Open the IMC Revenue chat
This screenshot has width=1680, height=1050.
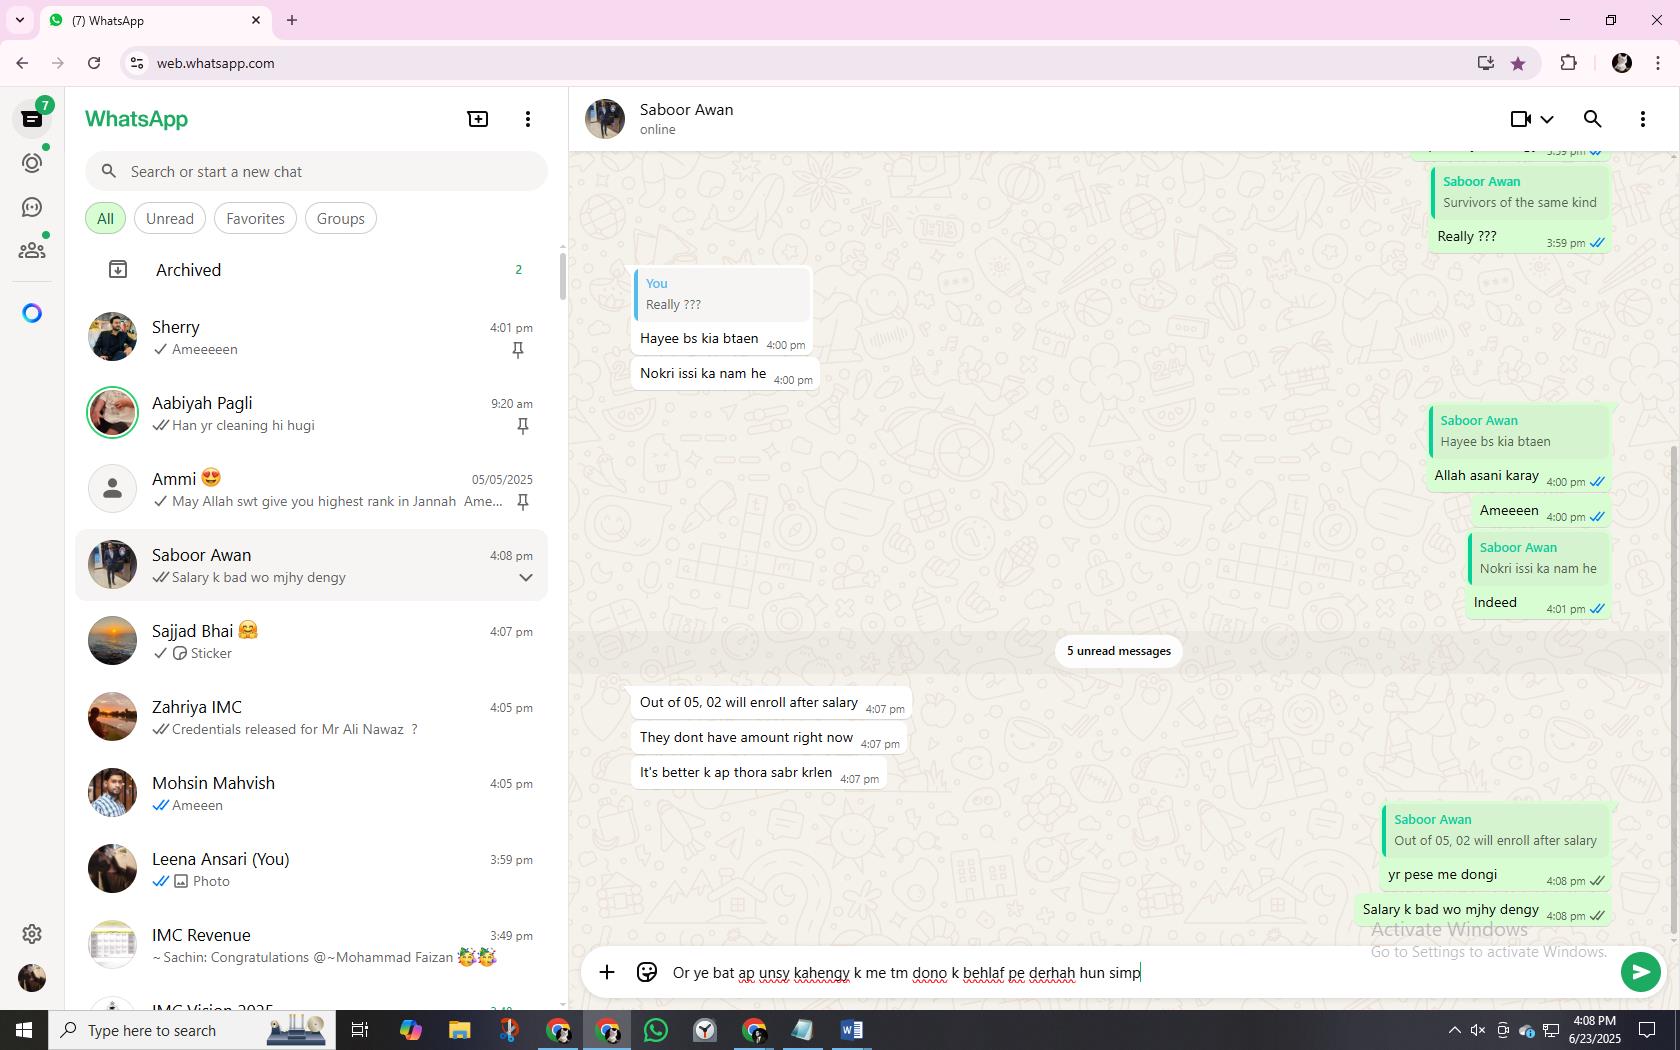[312, 946]
